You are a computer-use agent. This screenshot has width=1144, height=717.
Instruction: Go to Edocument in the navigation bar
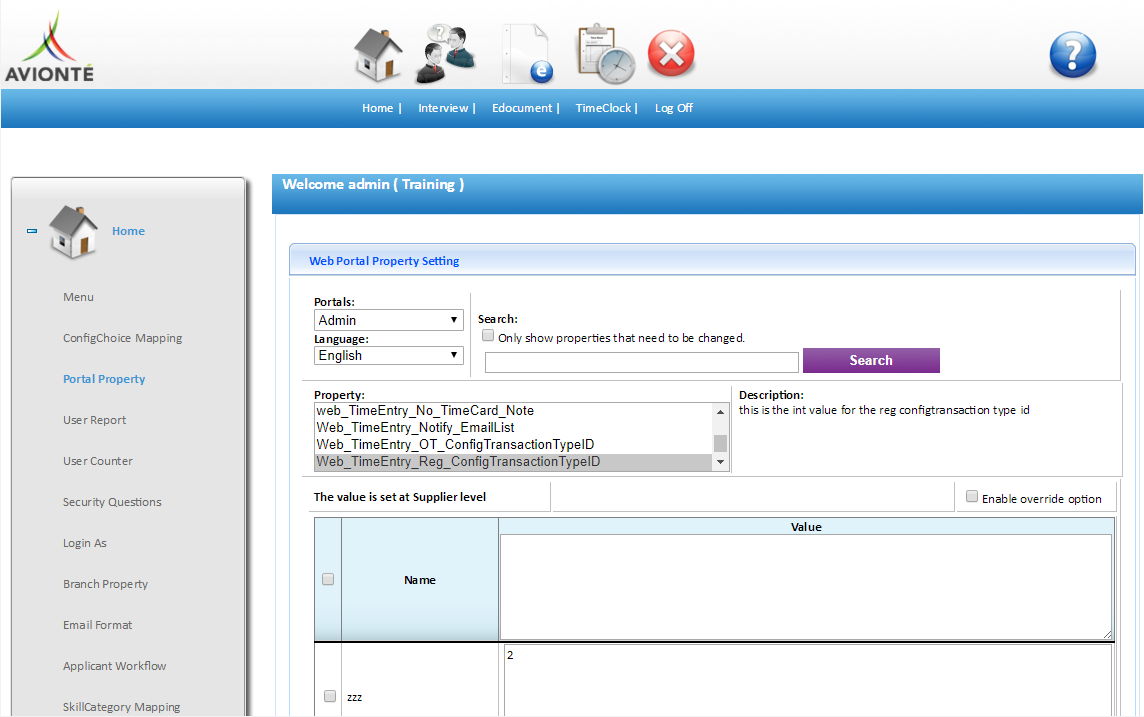click(522, 108)
